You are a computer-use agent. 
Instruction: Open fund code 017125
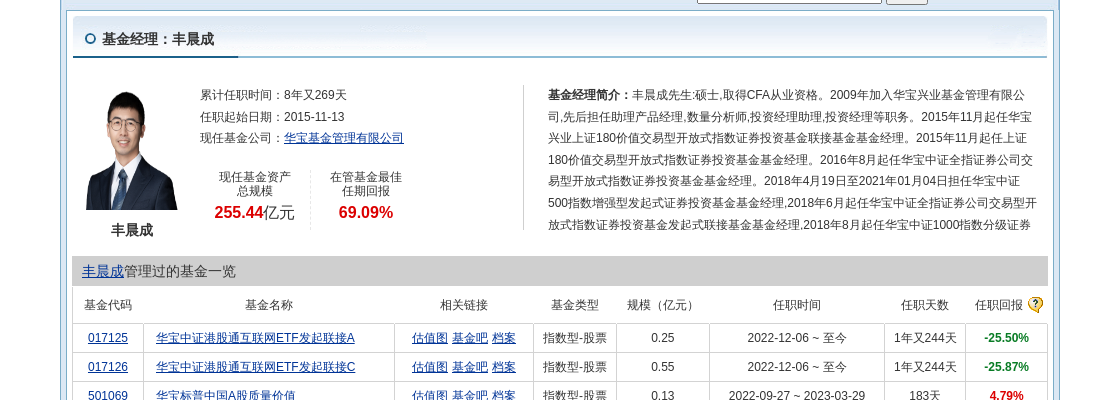[108, 338]
